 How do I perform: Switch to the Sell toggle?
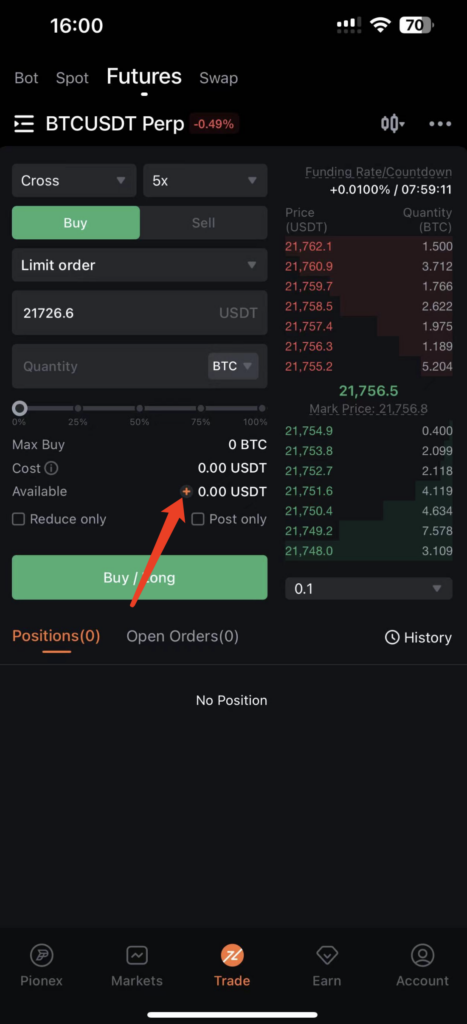pyautogui.click(x=203, y=223)
